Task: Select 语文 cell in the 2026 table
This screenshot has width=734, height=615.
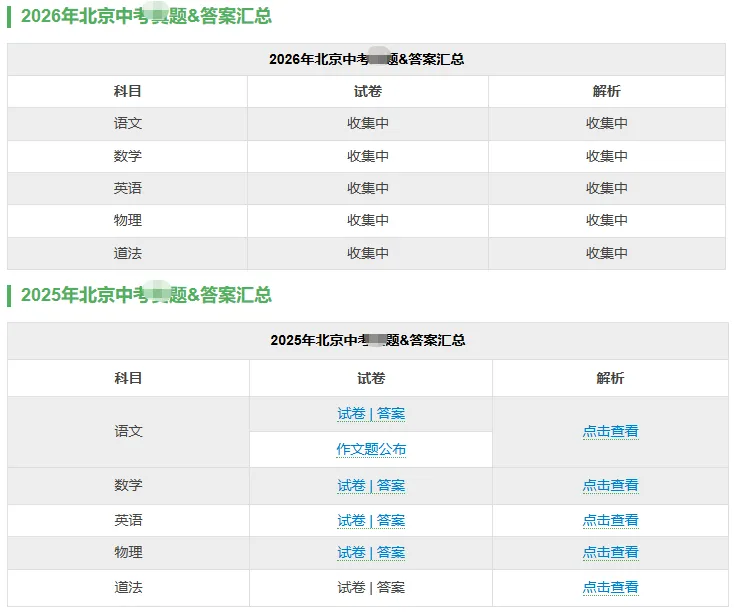Action: [x=127, y=124]
